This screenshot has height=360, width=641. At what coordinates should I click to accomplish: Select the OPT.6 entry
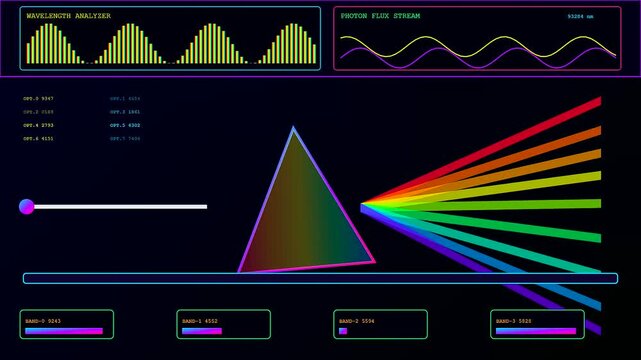[x=38, y=139]
